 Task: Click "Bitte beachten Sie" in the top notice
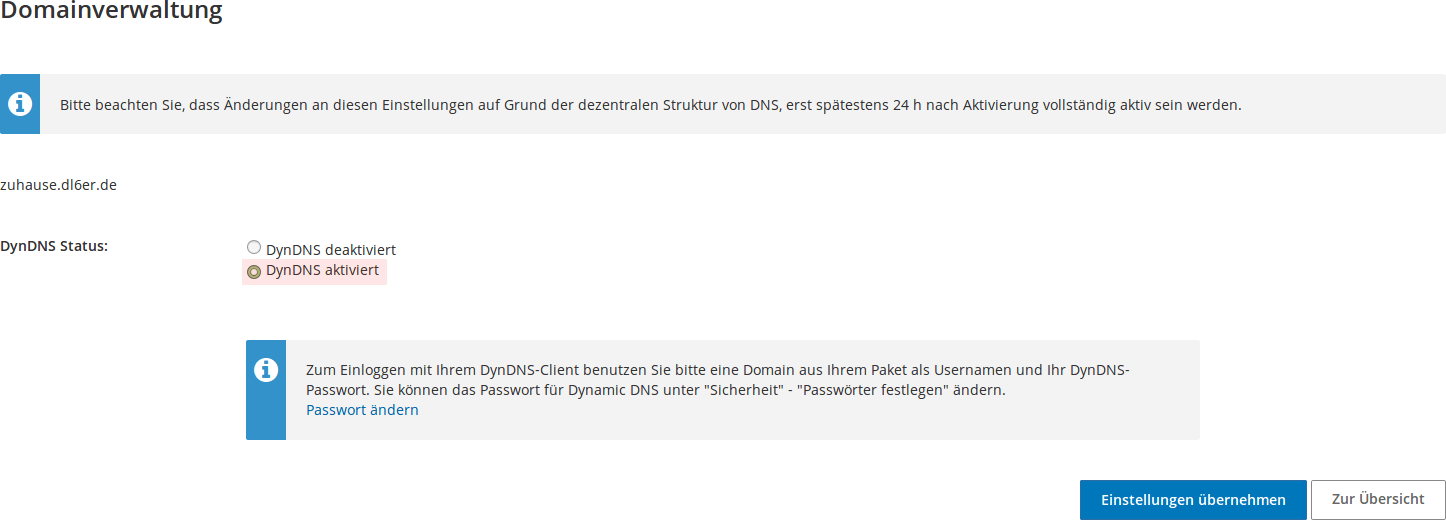pos(121,105)
